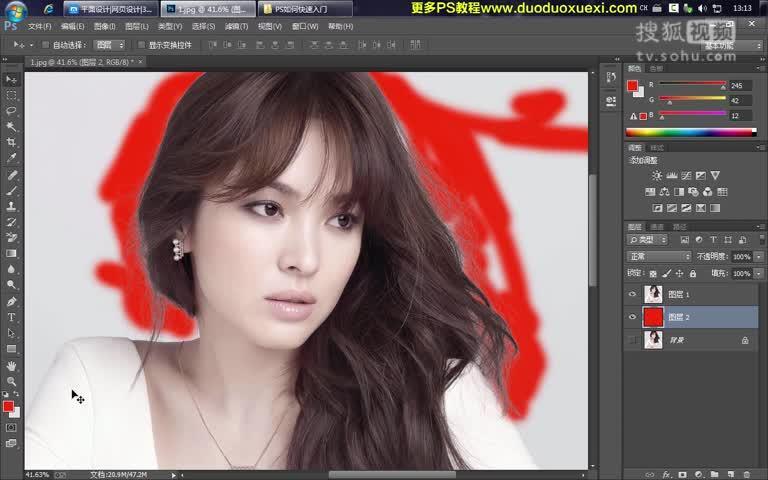Toggle lock image pixels brush icon
The width and height of the screenshot is (768, 480).
(x=666, y=273)
